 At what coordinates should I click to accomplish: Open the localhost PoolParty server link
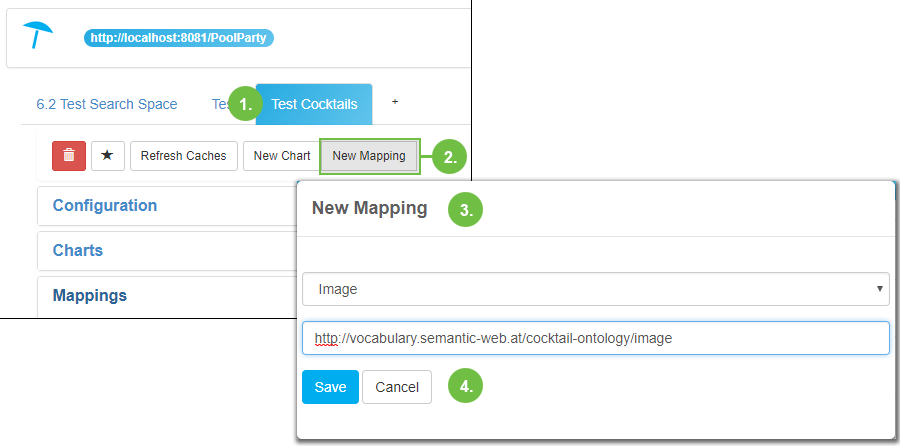[x=179, y=38]
